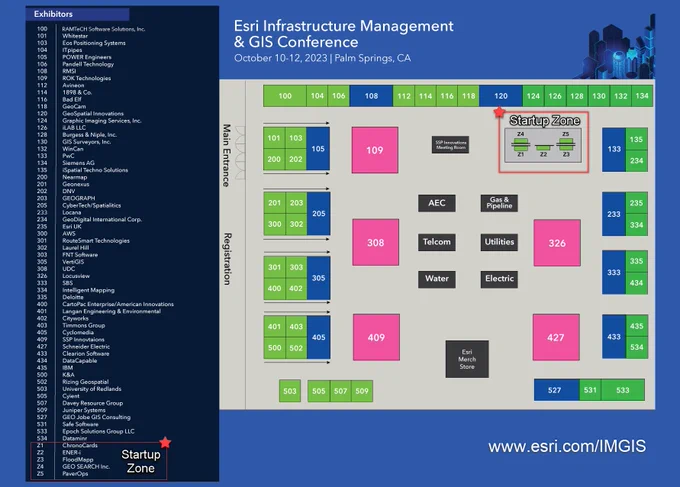Select "Nearmap" in exhibitor list
This screenshot has width=680, height=487.
point(75,177)
